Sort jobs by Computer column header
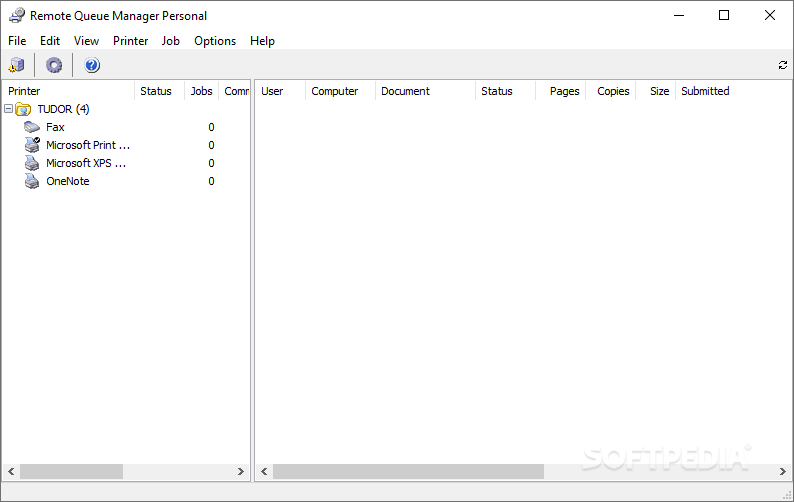794x502 pixels. pyautogui.click(x=340, y=91)
